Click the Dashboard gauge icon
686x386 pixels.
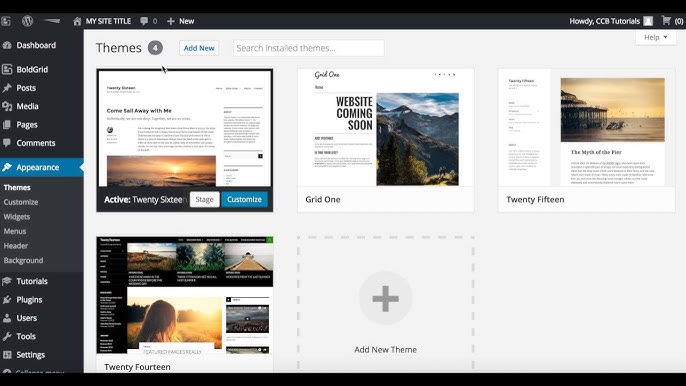[7, 45]
